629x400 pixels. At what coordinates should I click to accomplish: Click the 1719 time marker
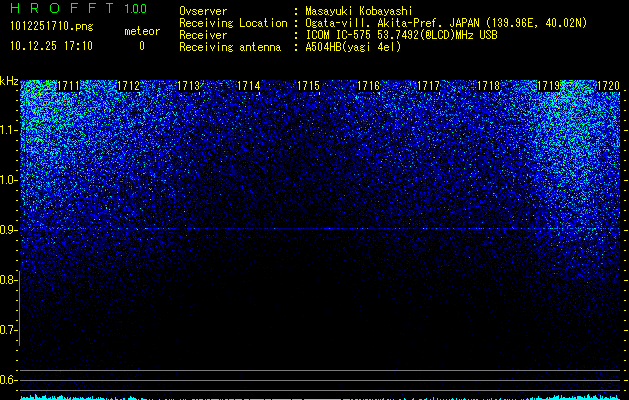pos(548,85)
